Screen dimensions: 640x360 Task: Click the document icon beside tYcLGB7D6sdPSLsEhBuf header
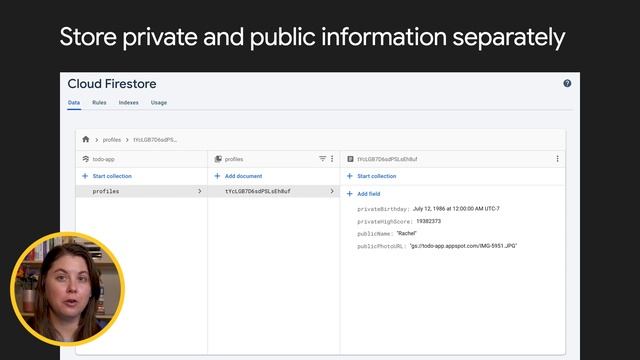pyautogui.click(x=350, y=159)
